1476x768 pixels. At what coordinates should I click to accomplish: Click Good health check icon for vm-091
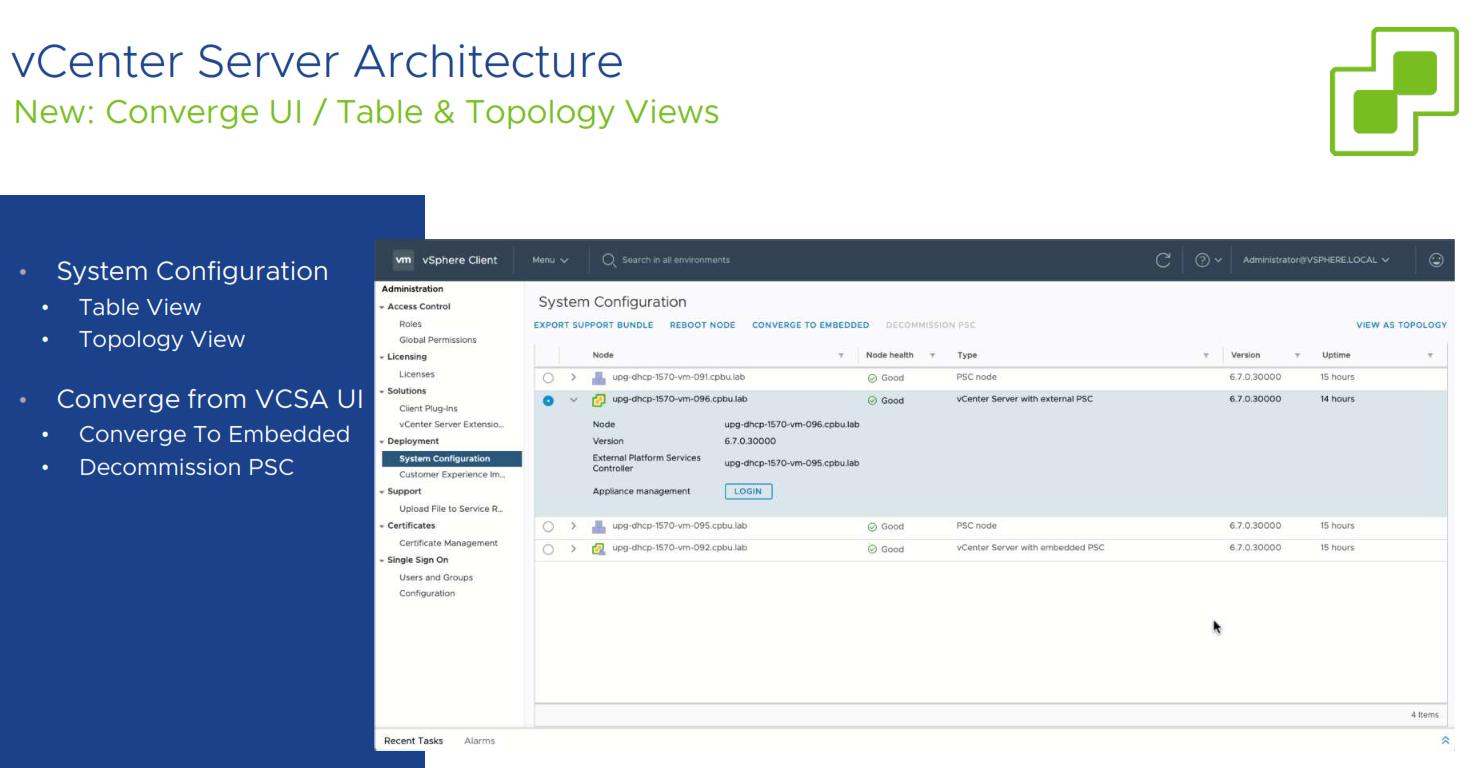872,378
